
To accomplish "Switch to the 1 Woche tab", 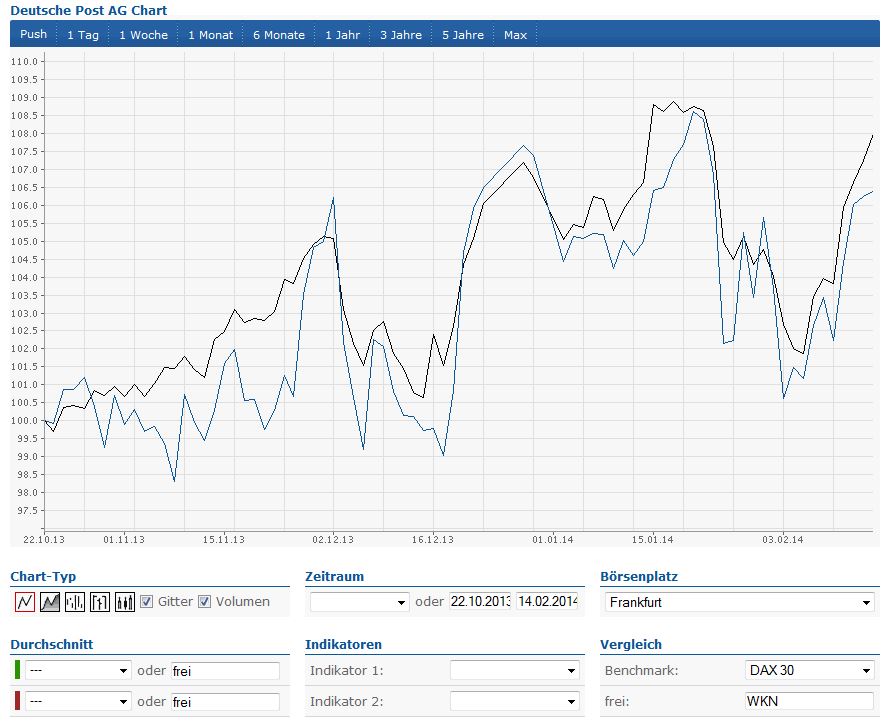I will click(x=143, y=34).
